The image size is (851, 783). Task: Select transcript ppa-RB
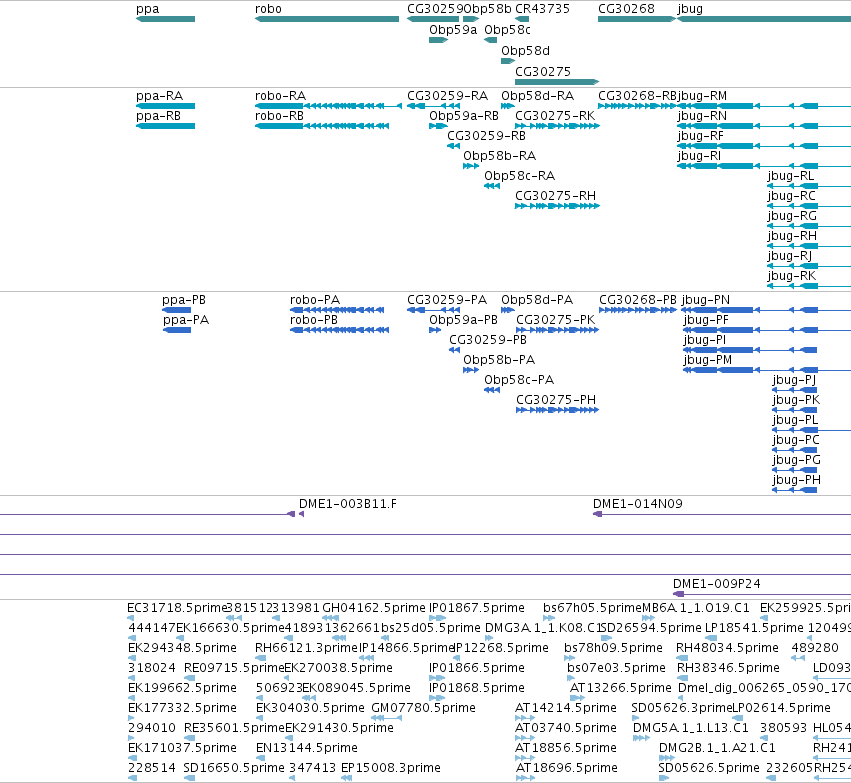coord(166,126)
